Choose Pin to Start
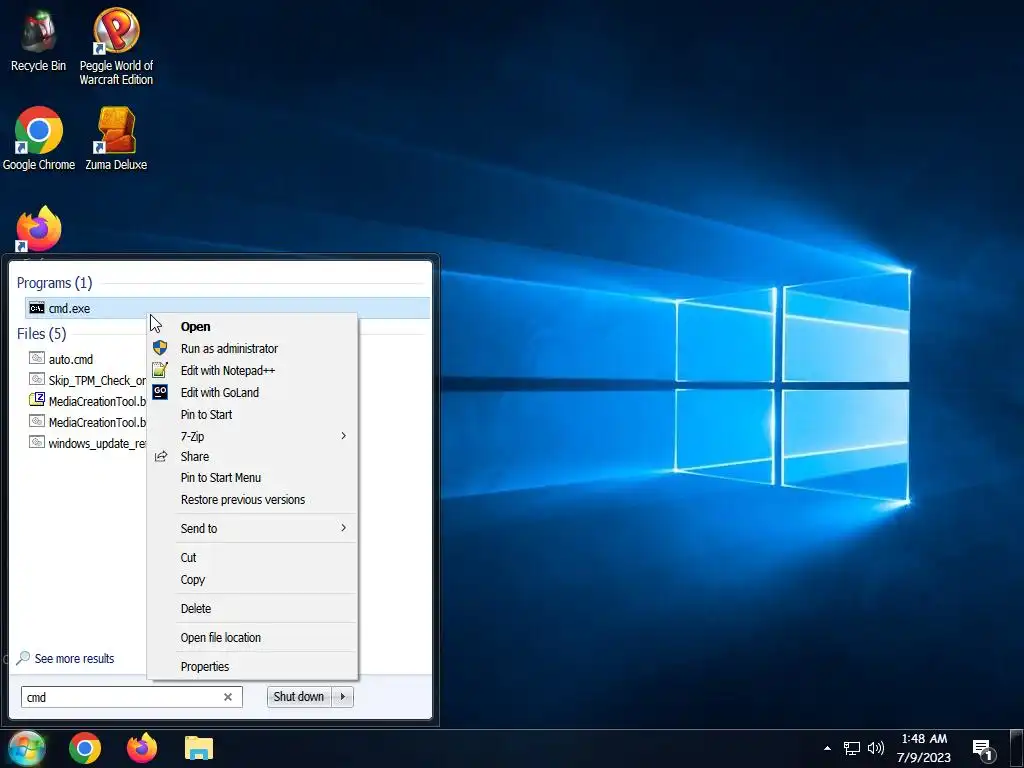The width and height of the screenshot is (1024, 768). tap(253, 415)
